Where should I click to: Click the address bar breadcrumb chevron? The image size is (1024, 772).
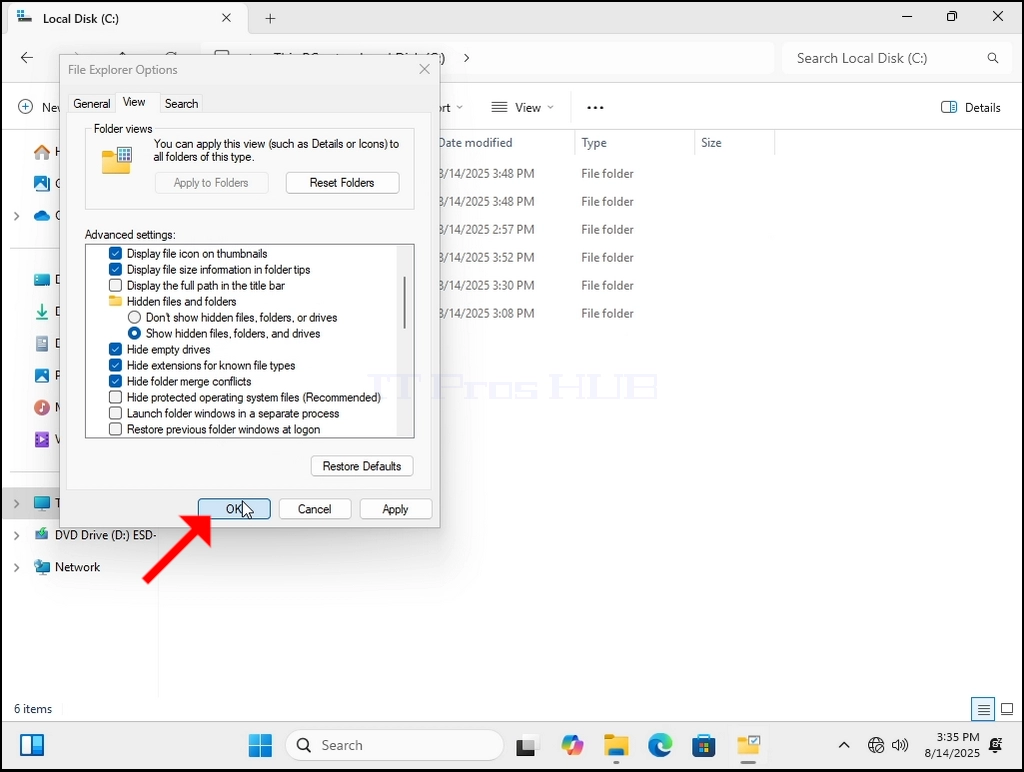(466, 58)
